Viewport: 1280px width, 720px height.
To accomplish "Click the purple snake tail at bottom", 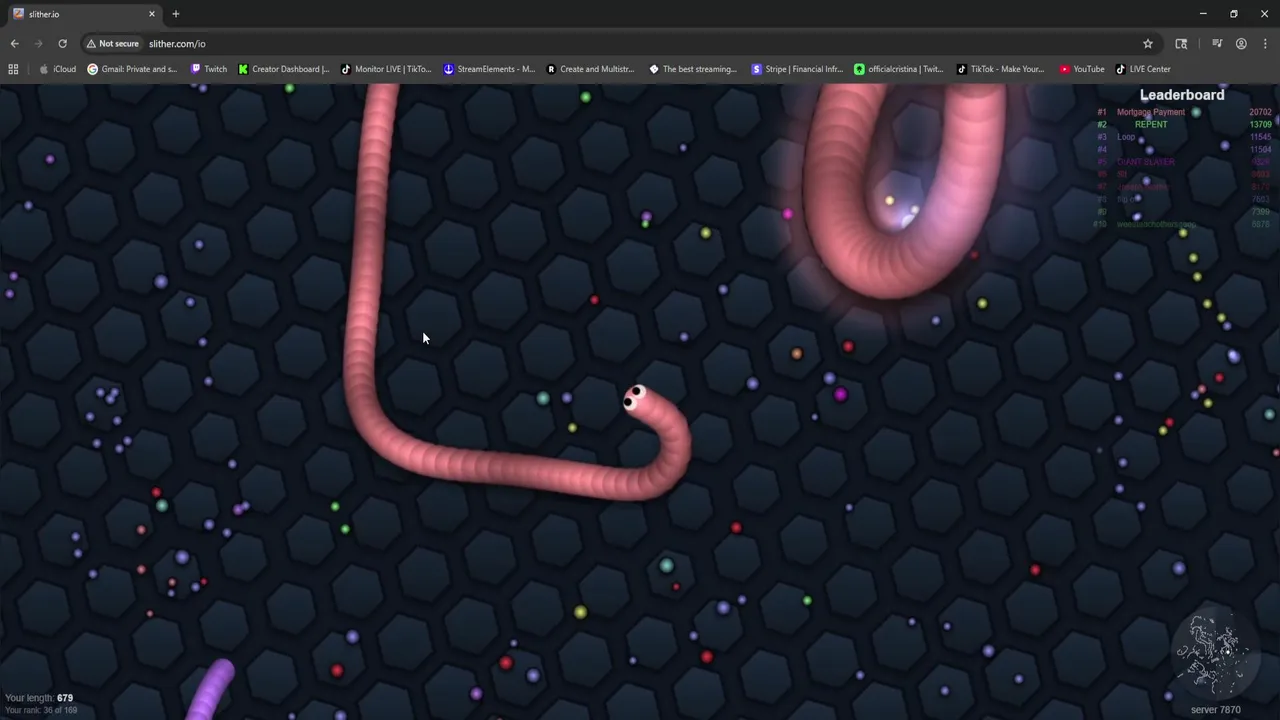I will tap(211, 690).
